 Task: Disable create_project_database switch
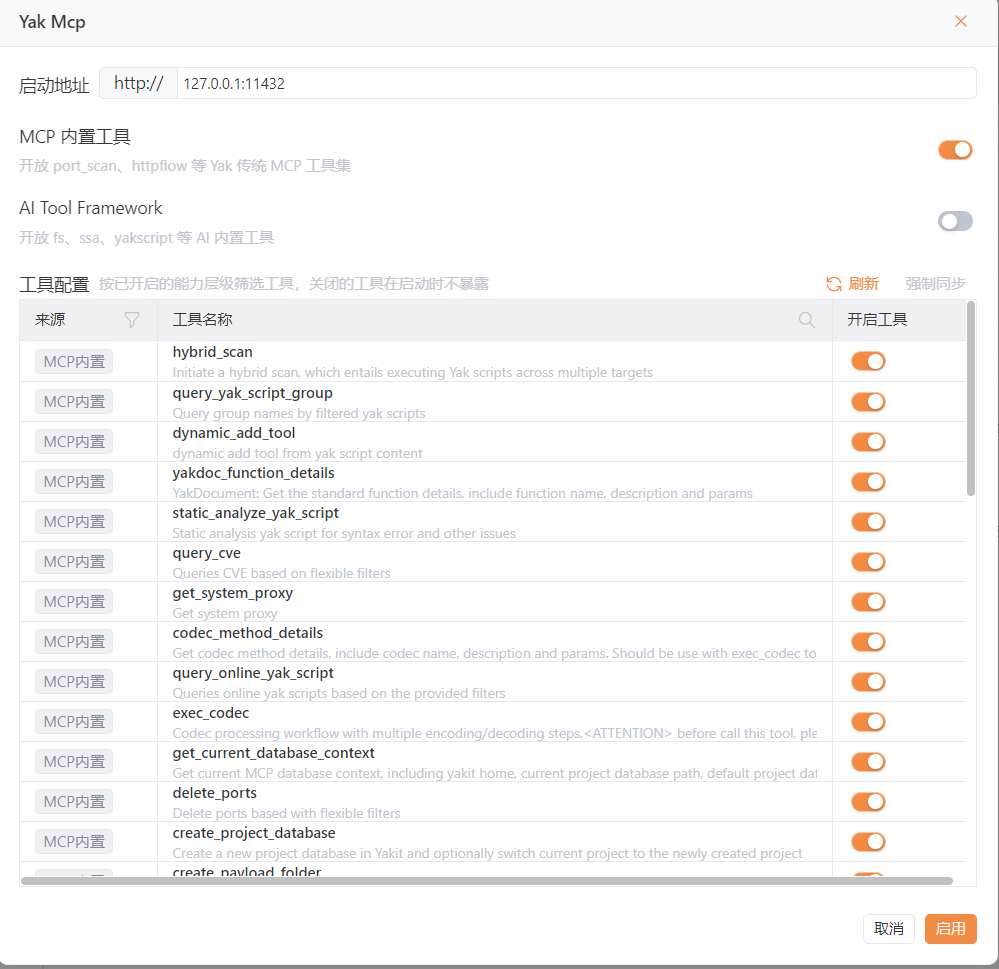(868, 842)
